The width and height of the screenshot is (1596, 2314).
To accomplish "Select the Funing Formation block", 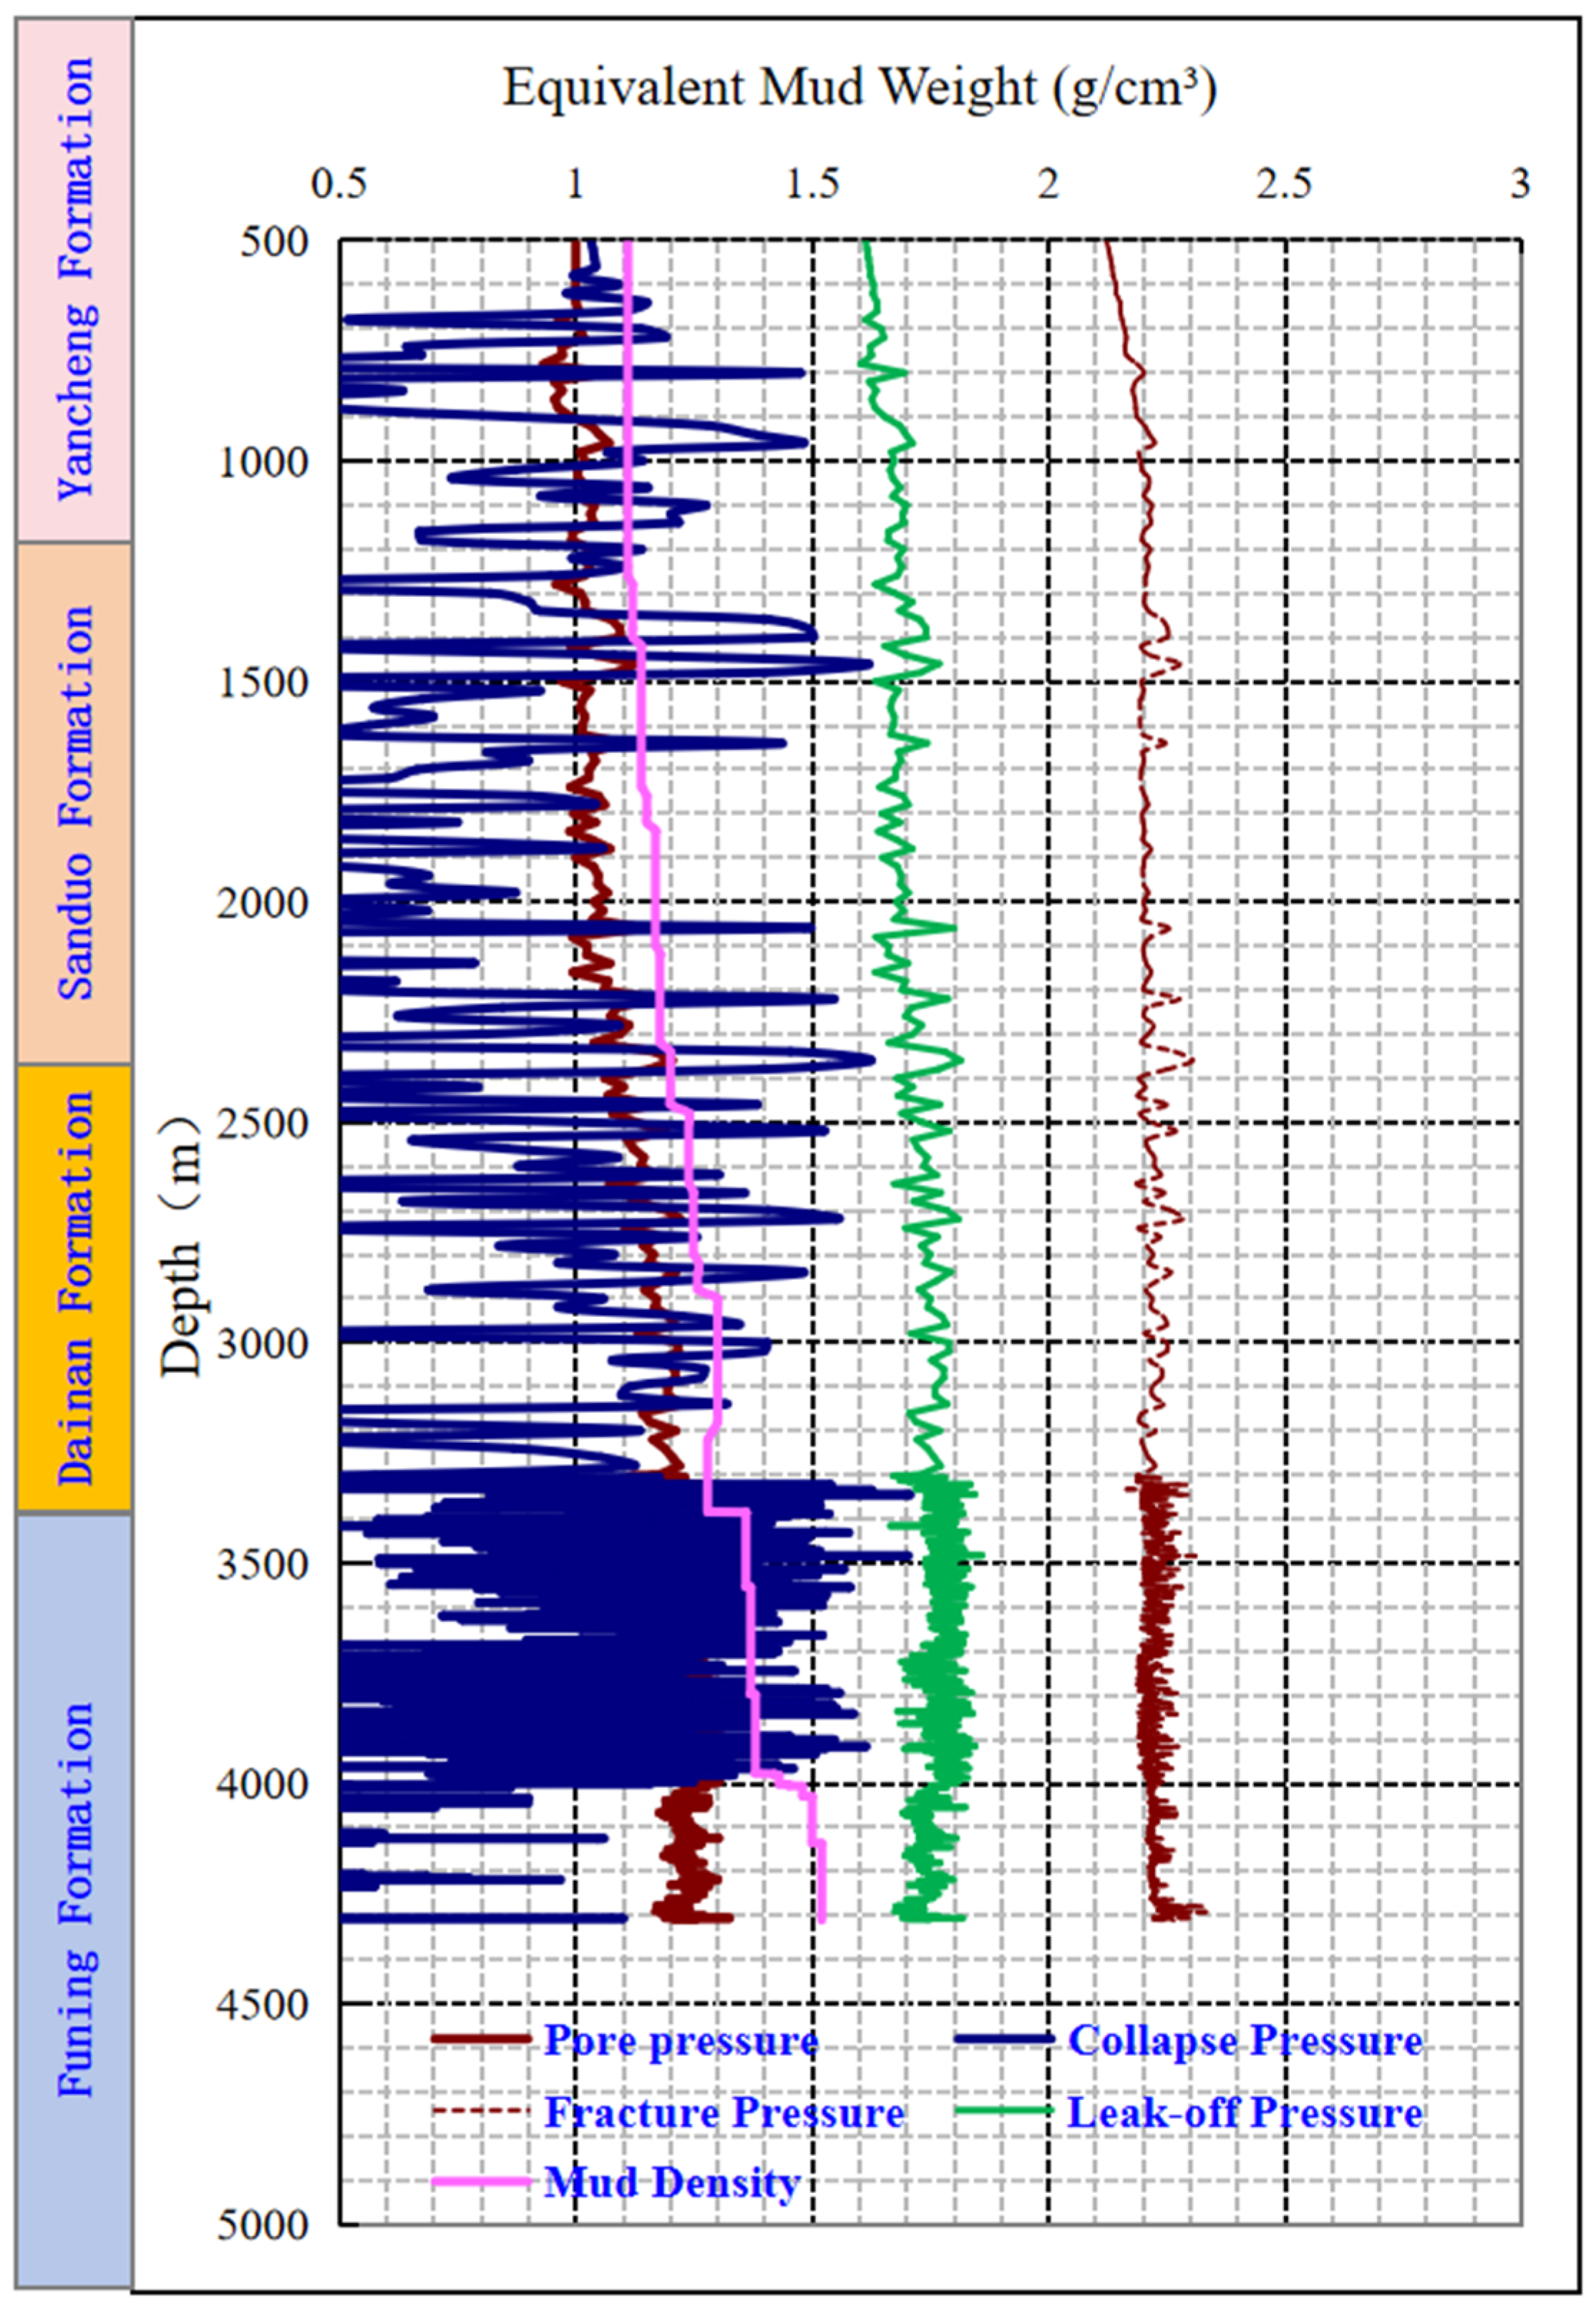I will 74,1900.
